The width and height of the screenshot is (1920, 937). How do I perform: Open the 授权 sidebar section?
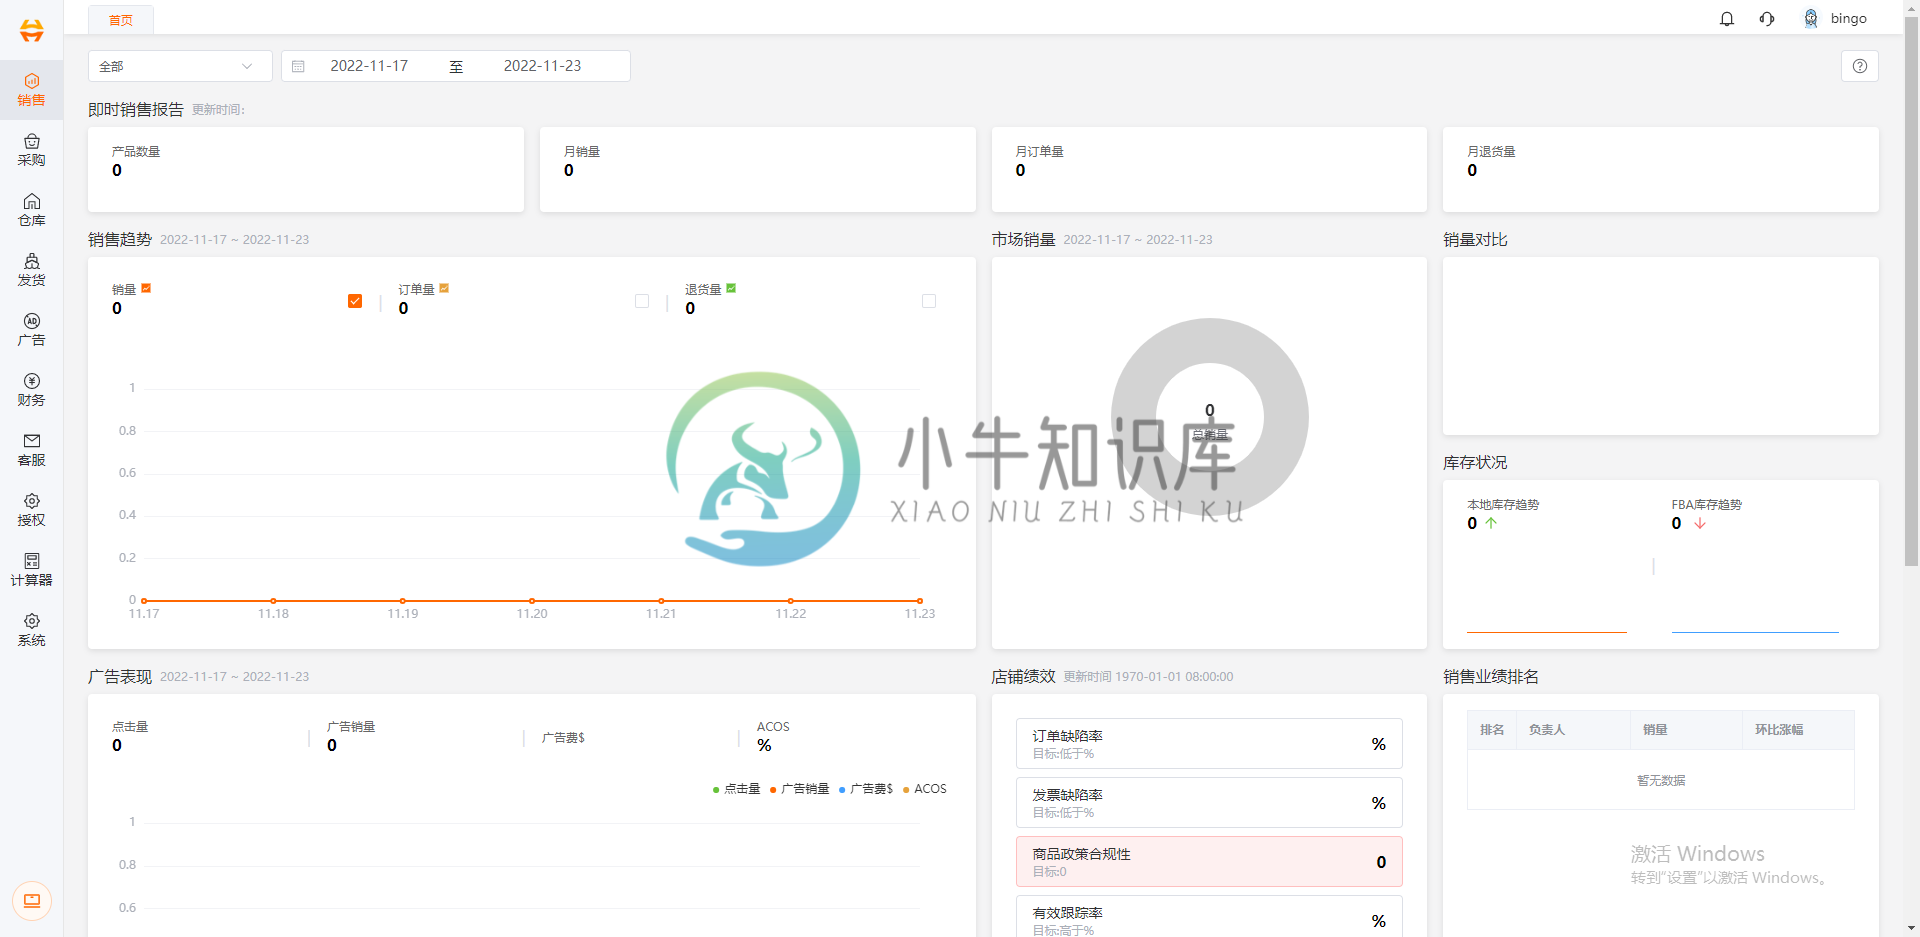click(31, 510)
